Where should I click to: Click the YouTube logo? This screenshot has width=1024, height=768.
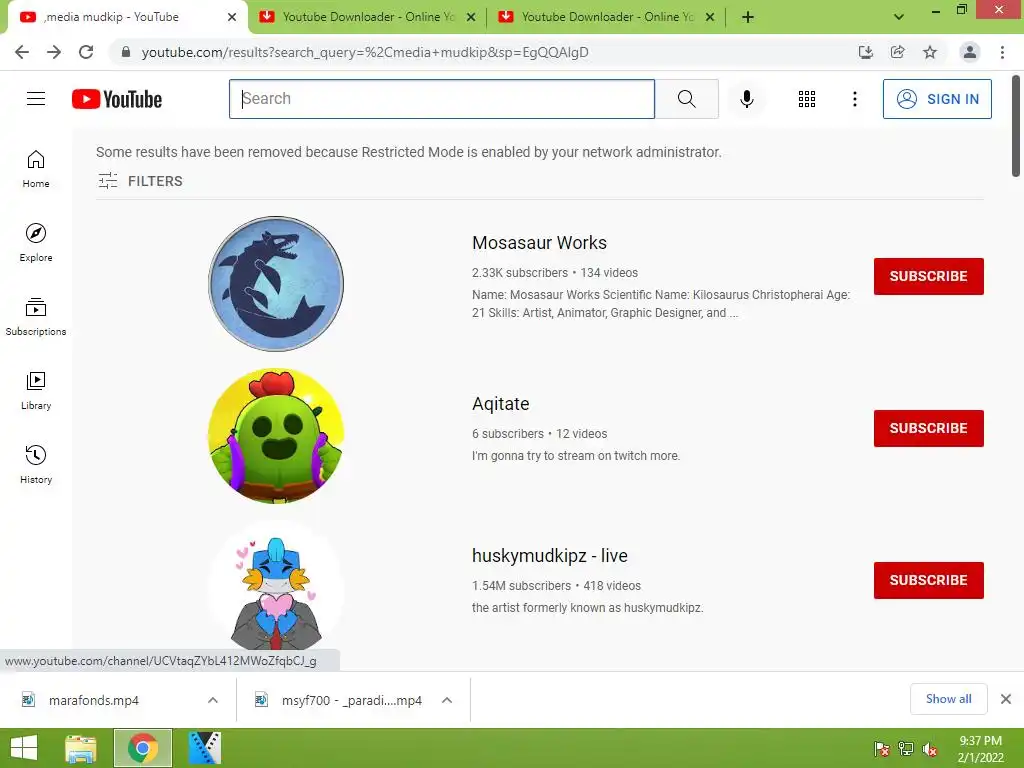[x=117, y=99]
